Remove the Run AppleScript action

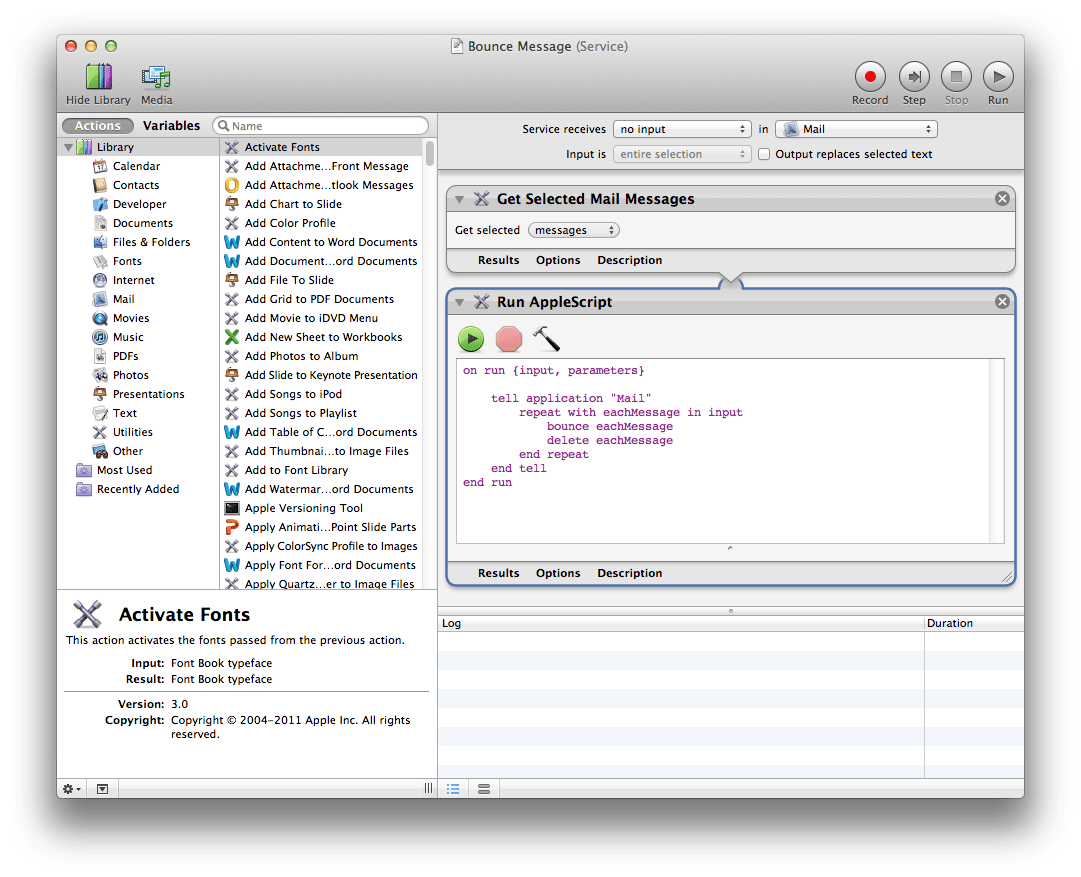tap(1002, 301)
